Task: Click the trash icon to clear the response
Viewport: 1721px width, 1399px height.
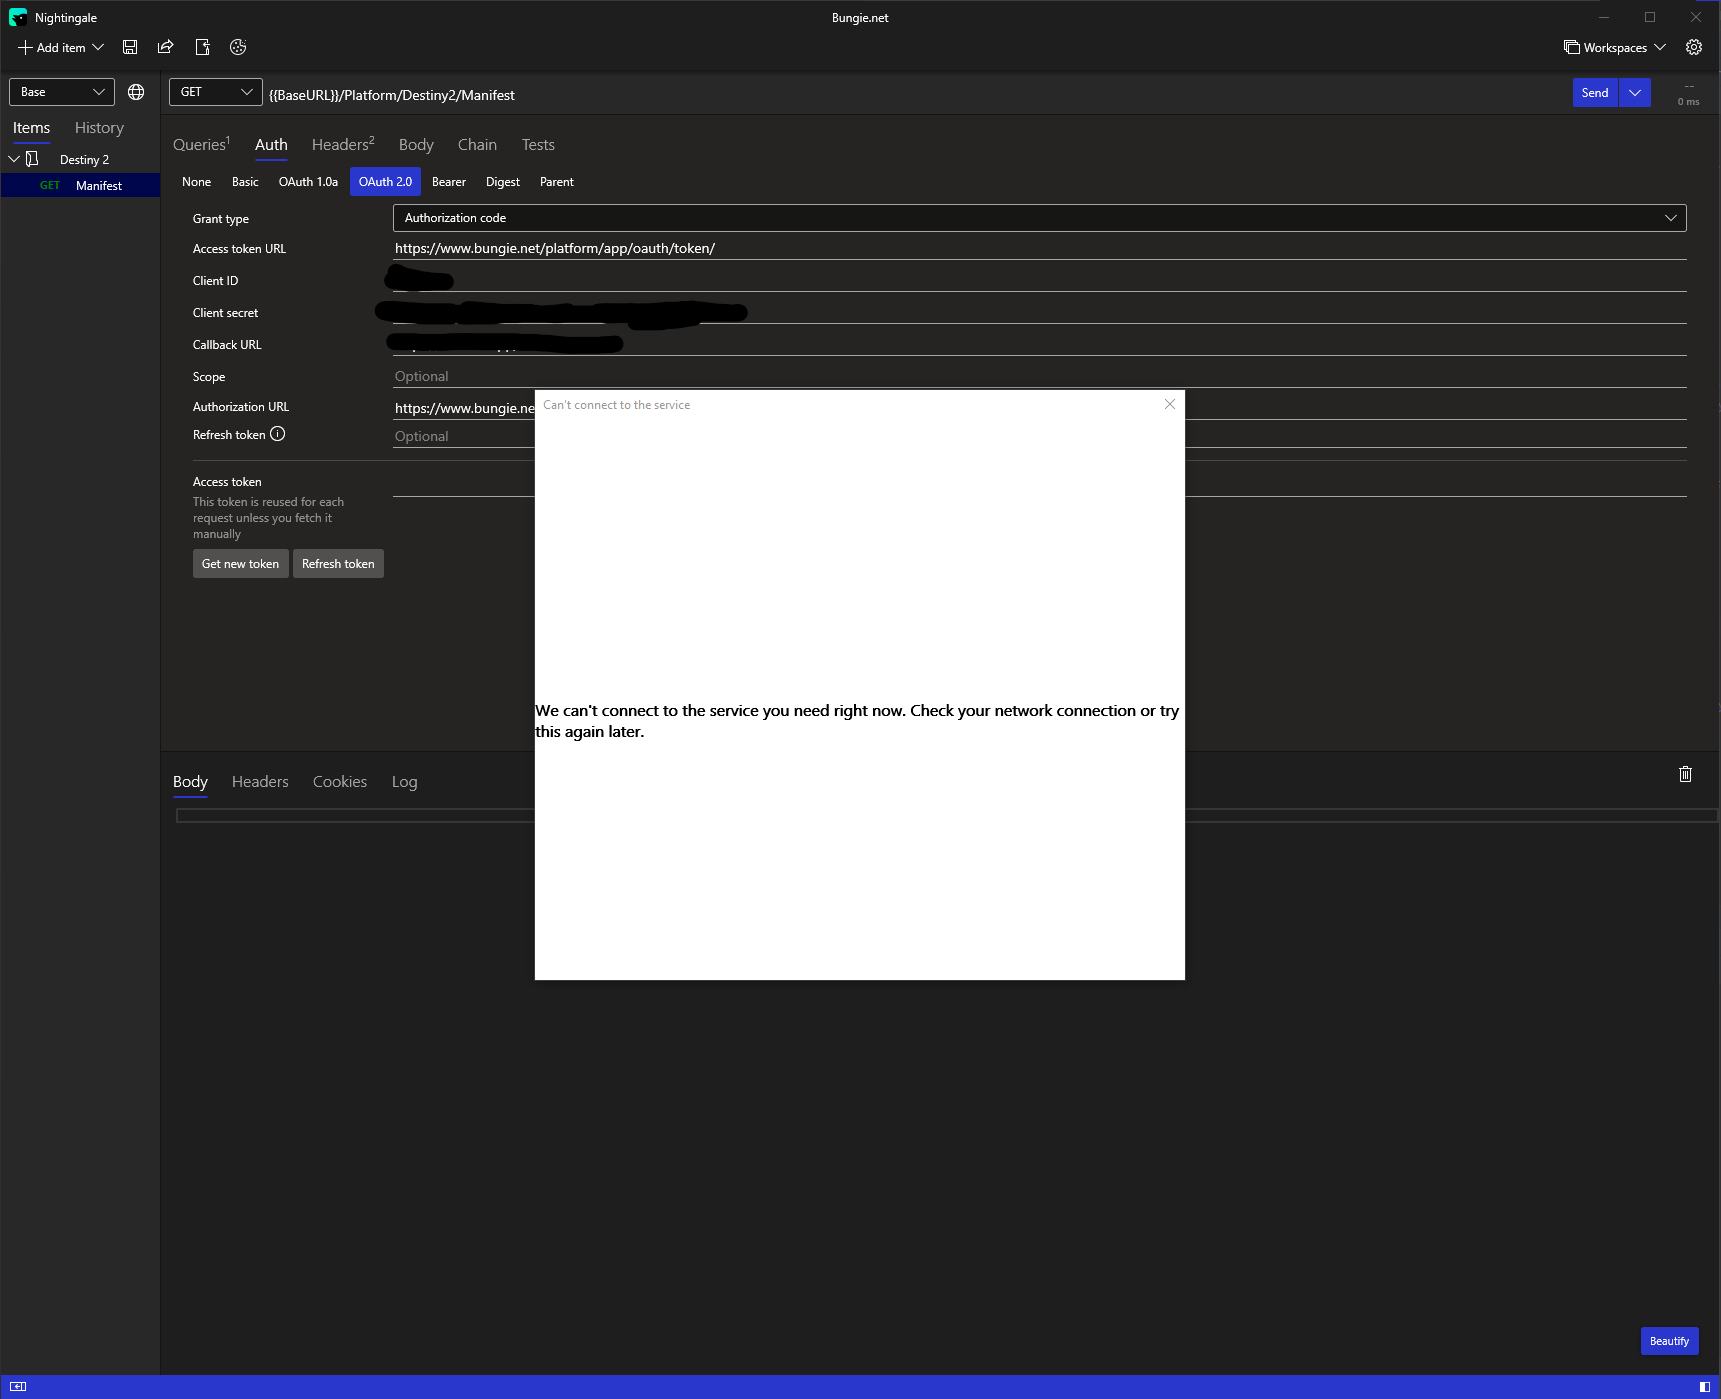Action: (x=1685, y=774)
